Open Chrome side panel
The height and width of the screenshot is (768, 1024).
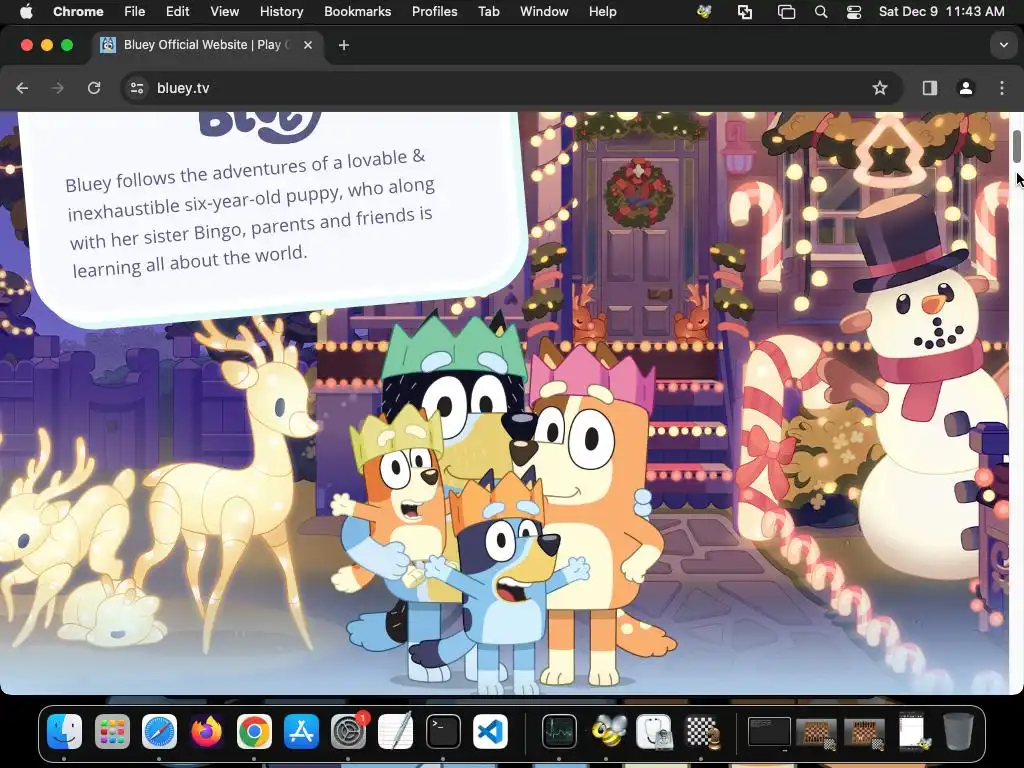pos(930,88)
